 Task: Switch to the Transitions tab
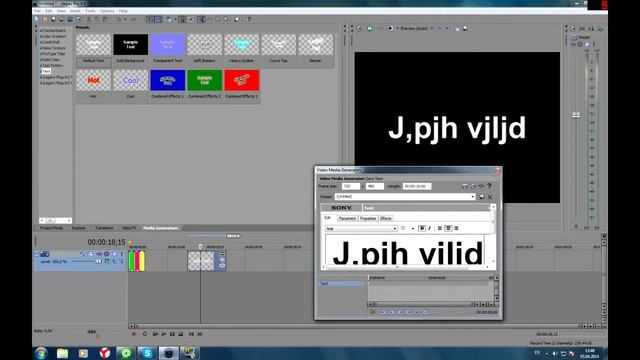click(104, 228)
